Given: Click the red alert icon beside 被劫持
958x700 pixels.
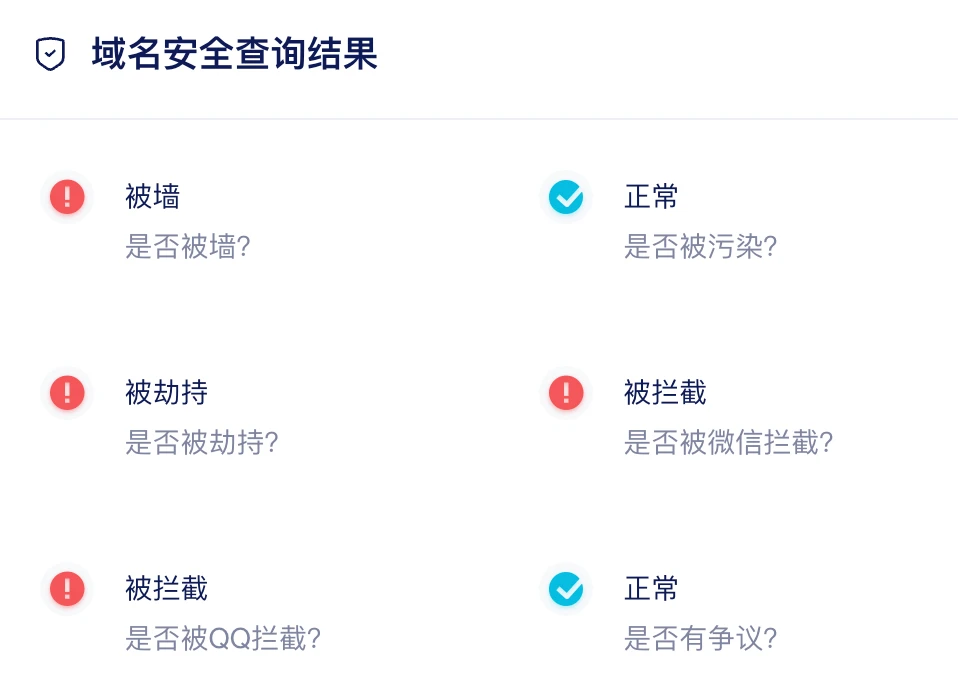Looking at the screenshot, I should tap(67, 392).
